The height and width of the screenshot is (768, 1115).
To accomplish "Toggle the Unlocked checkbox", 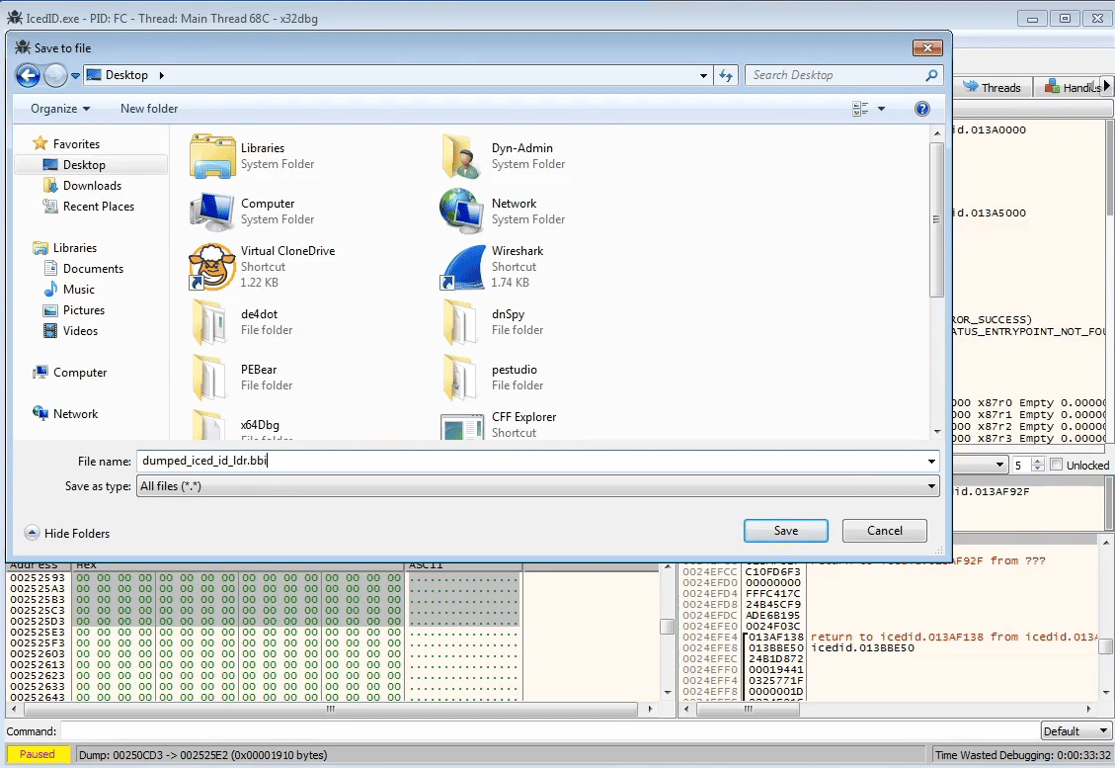I will 1057,465.
